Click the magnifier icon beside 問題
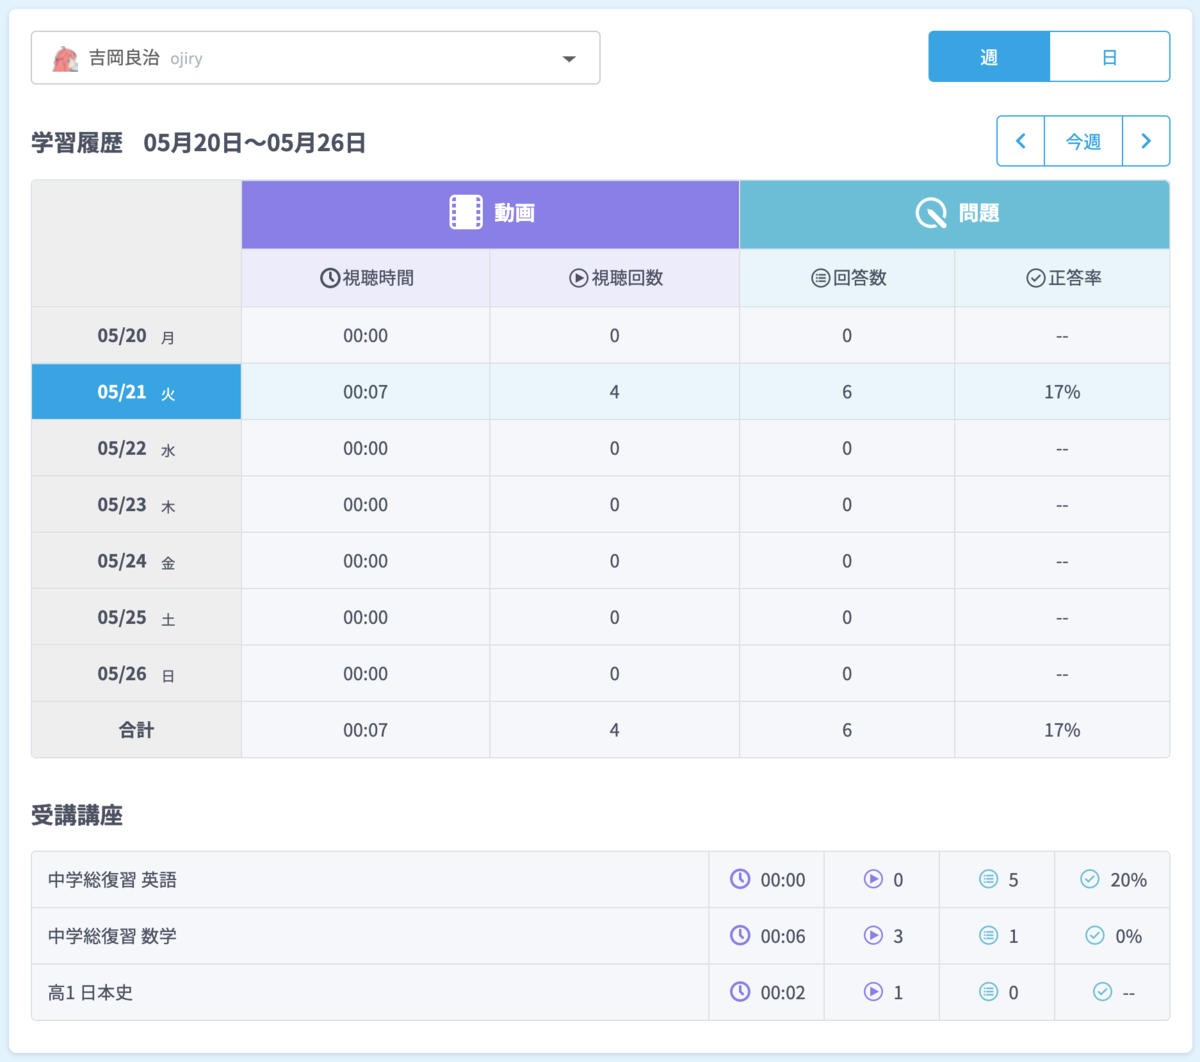 [x=931, y=213]
